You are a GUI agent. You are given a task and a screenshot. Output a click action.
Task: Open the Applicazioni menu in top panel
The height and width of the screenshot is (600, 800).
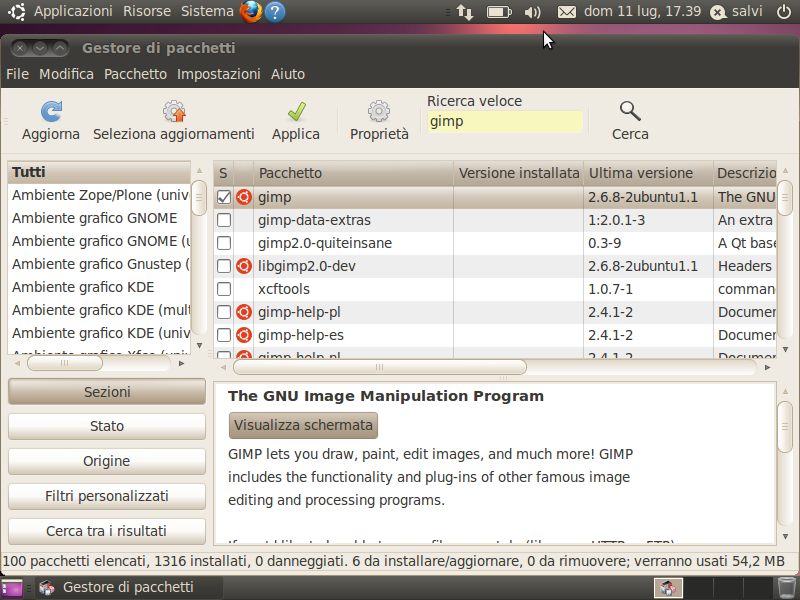[73, 11]
